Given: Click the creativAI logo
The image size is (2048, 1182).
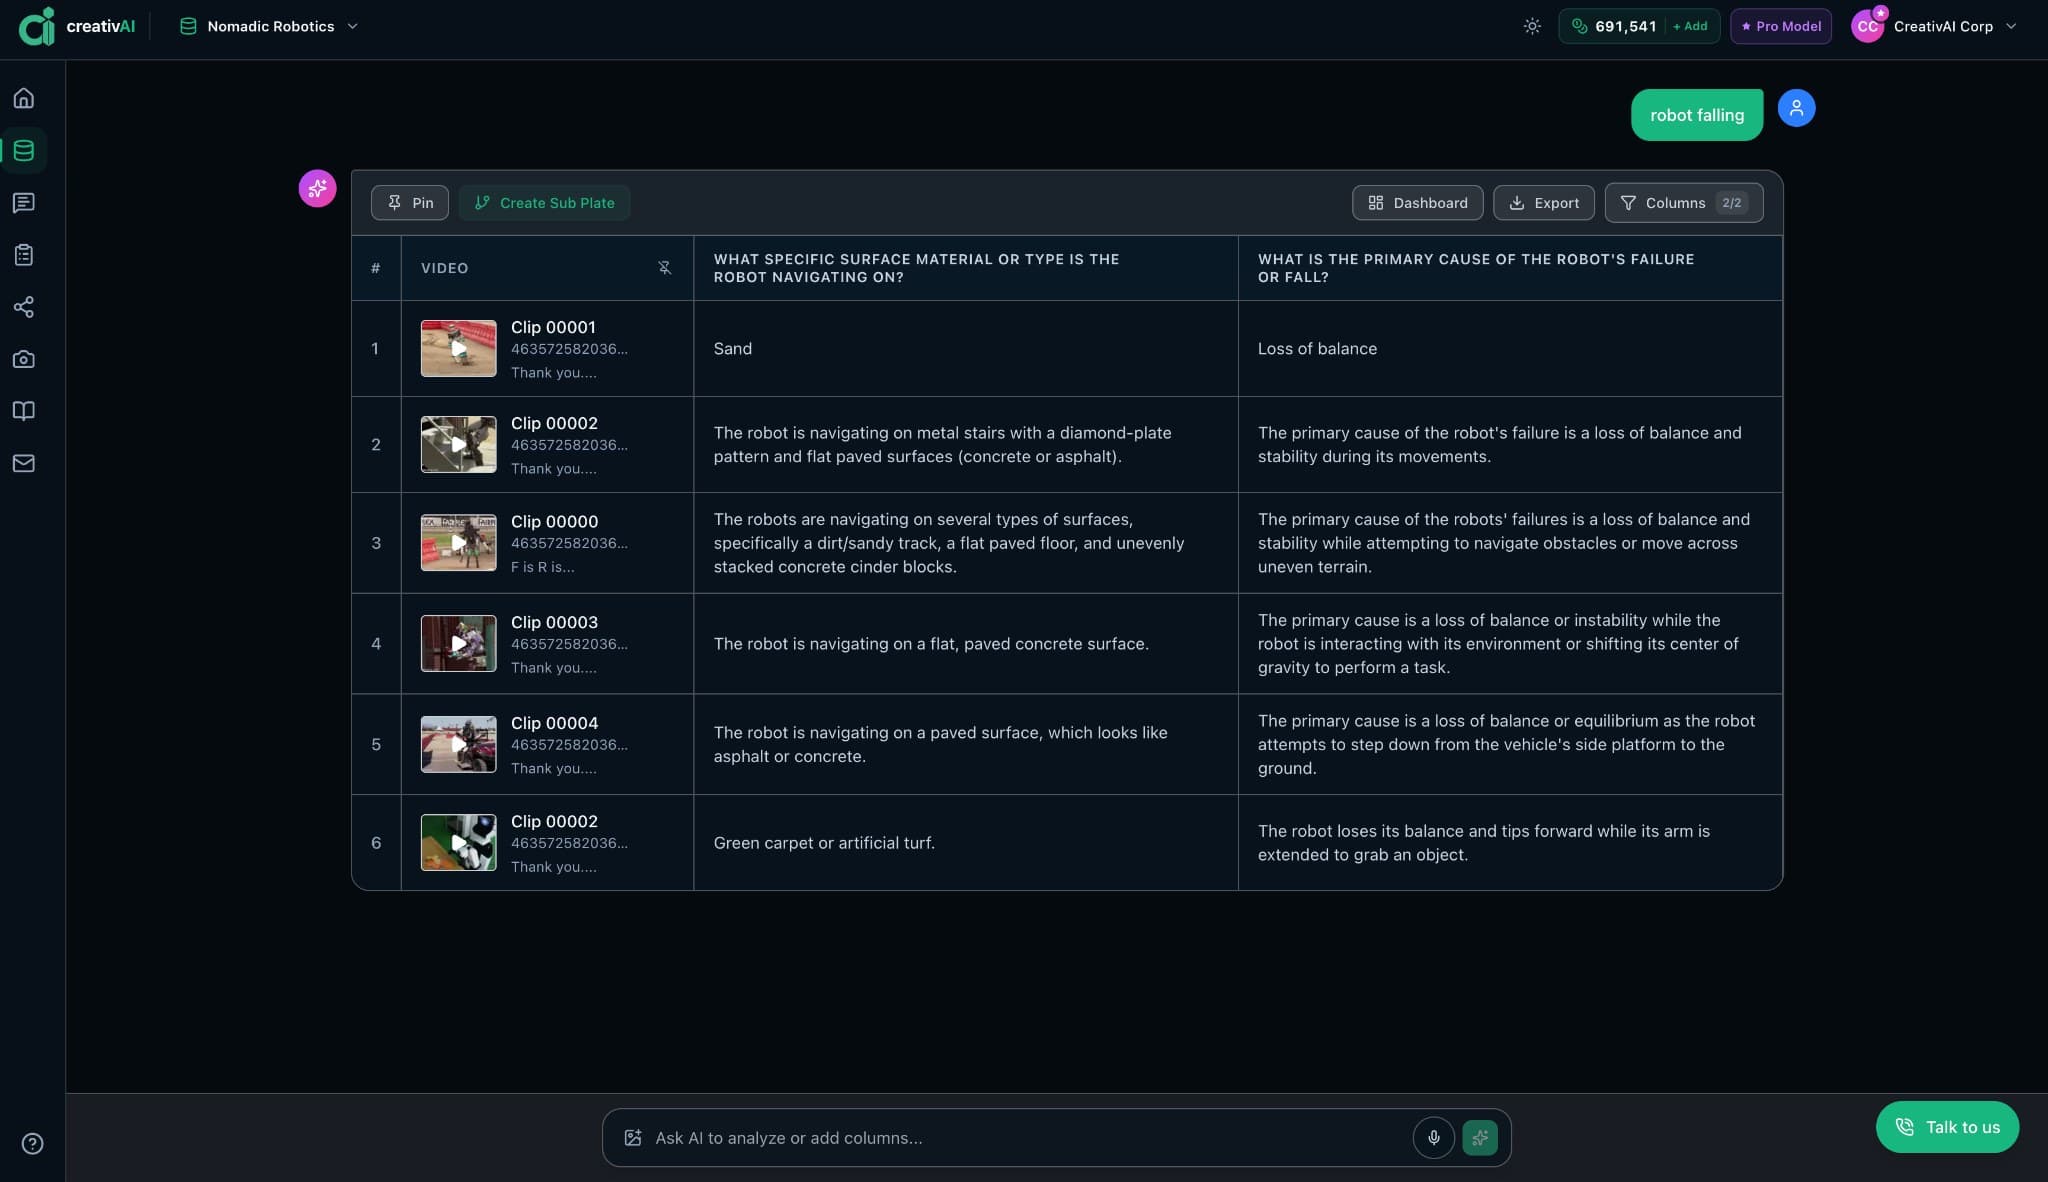Looking at the screenshot, I should [77, 27].
